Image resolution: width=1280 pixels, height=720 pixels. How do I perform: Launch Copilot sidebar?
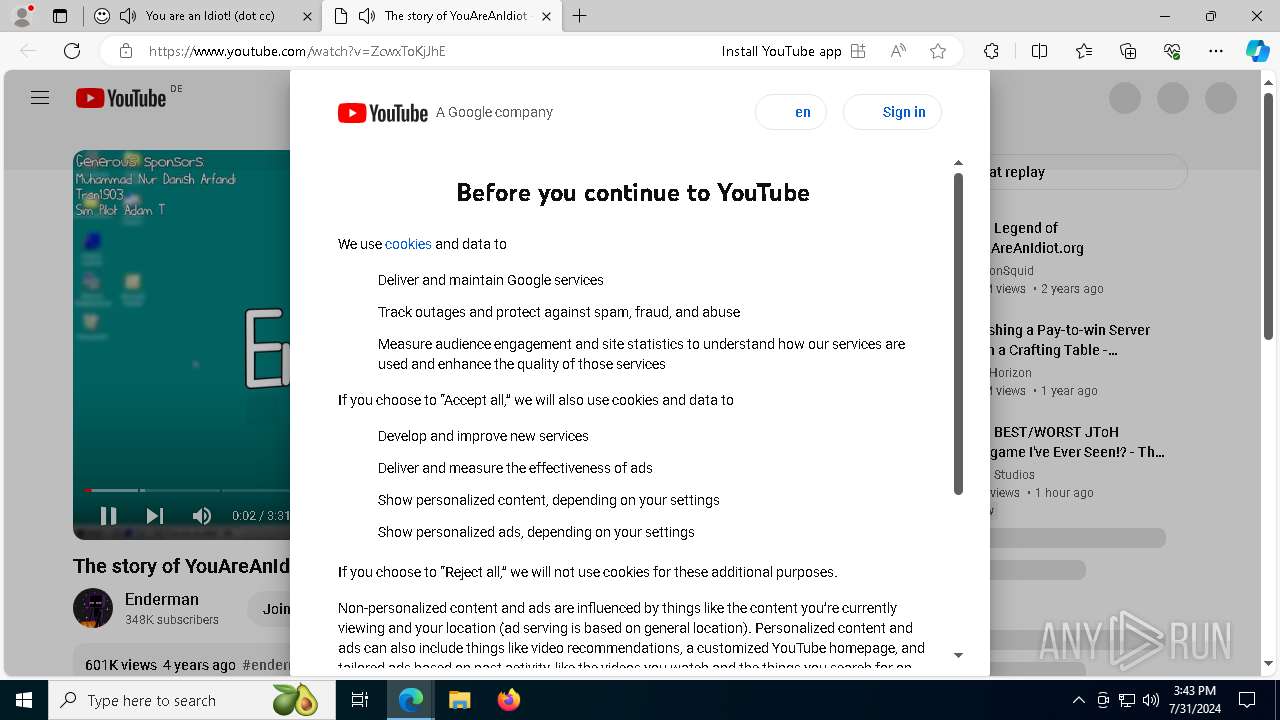coord(1257,51)
